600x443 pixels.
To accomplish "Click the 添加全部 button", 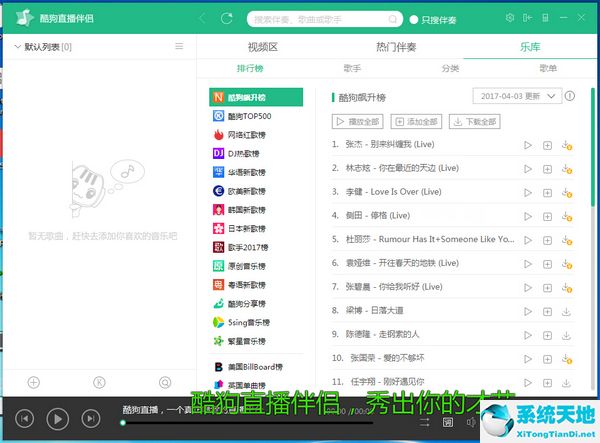I will 416,122.
